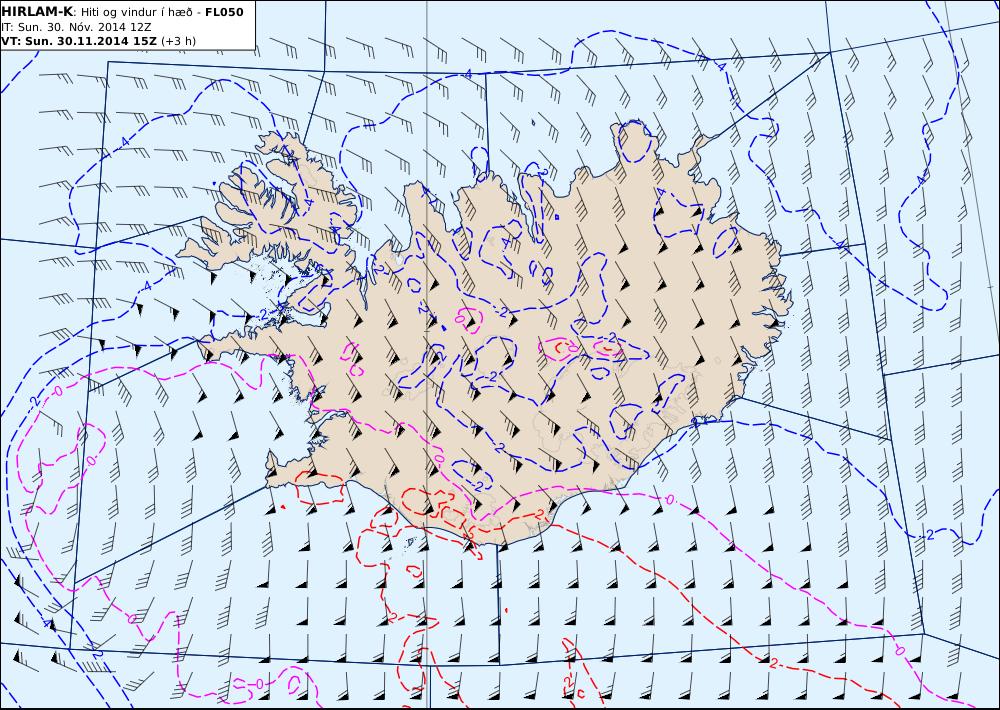Image resolution: width=1000 pixels, height=710 pixels.
Task: Click the 'VT: Sun. 30.11.2014 15Z' valid time
Action: point(80,41)
